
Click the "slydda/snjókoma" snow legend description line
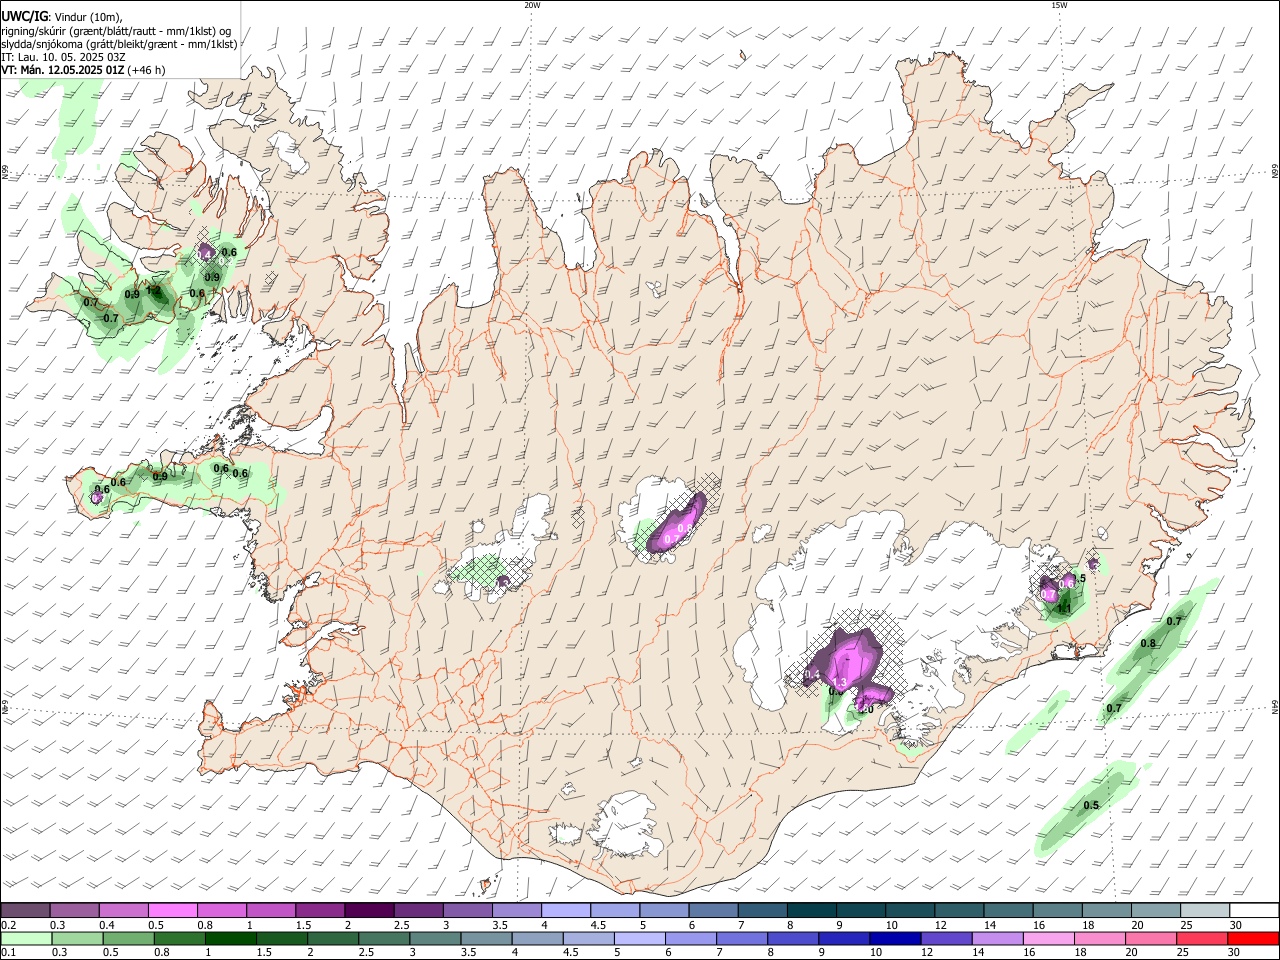tap(119, 44)
